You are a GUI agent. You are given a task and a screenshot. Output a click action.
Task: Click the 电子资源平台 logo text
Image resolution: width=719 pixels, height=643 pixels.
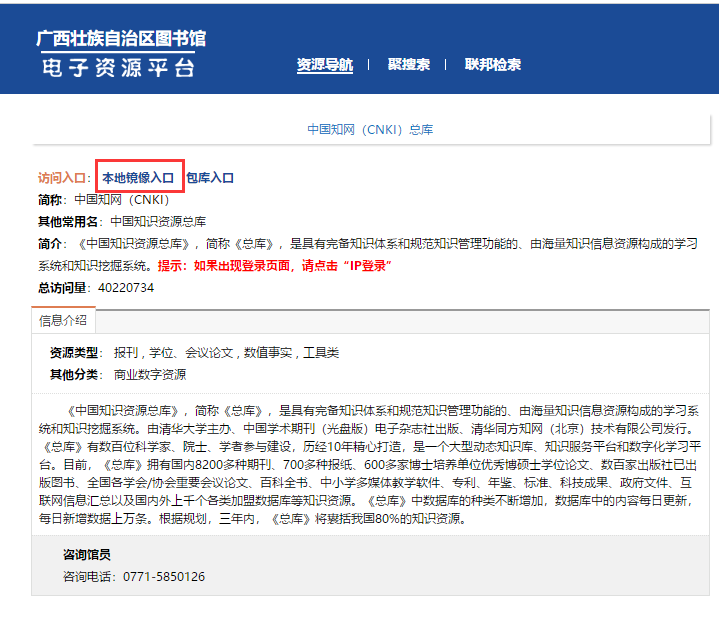pyautogui.click(x=118, y=68)
